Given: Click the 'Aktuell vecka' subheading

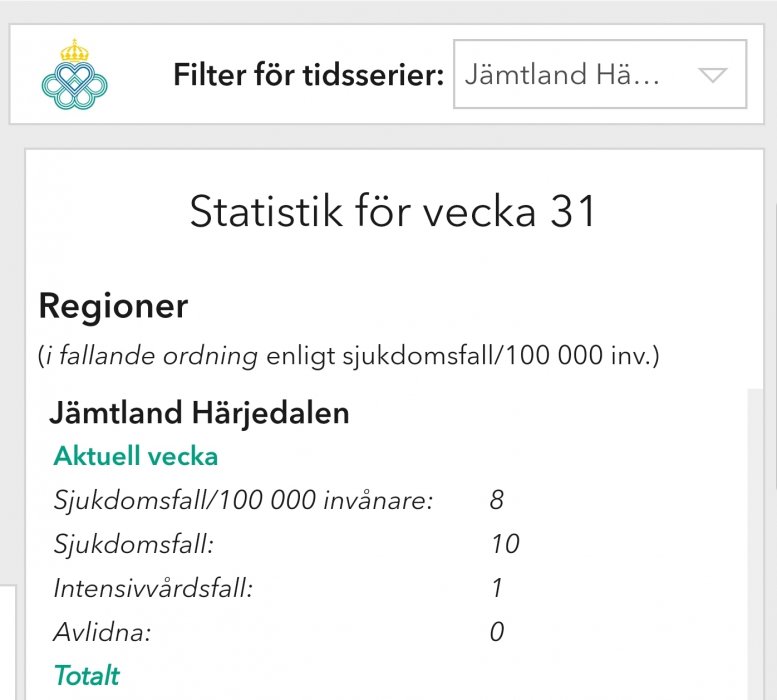Looking at the screenshot, I should (135, 457).
